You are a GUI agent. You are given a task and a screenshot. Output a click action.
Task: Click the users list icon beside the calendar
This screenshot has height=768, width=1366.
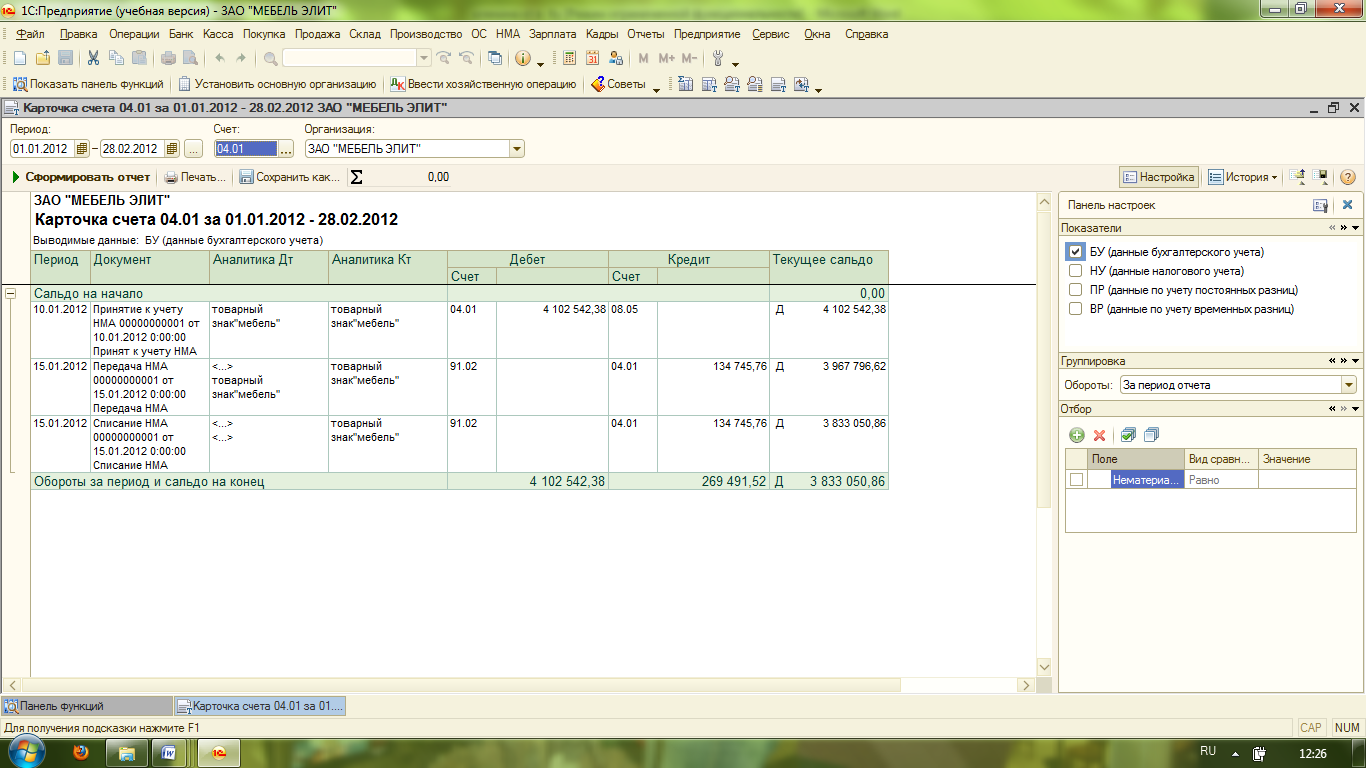tap(616, 58)
